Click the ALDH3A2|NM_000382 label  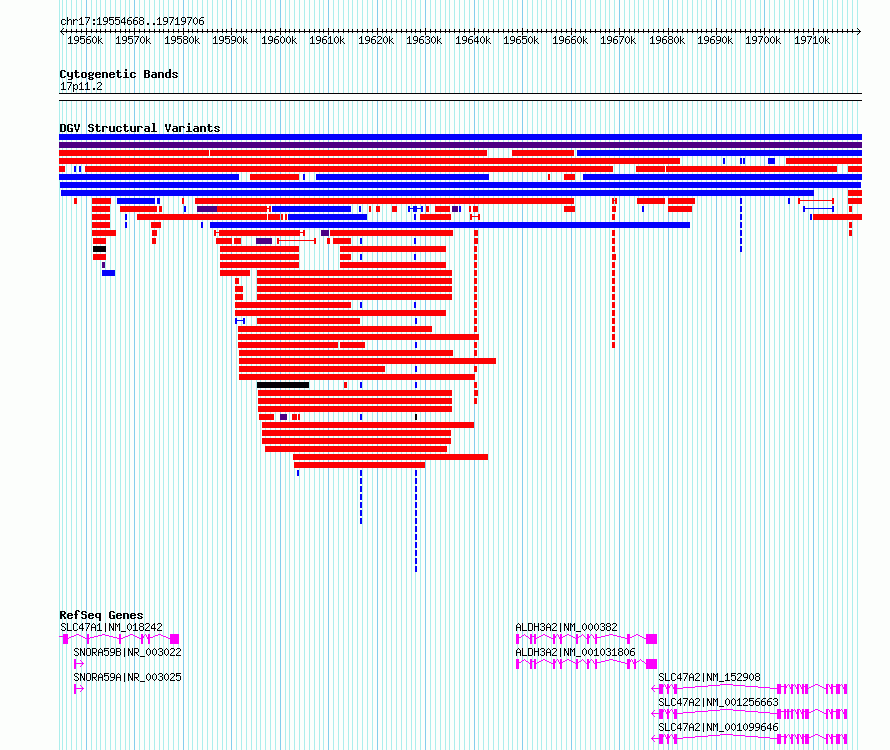click(x=566, y=627)
